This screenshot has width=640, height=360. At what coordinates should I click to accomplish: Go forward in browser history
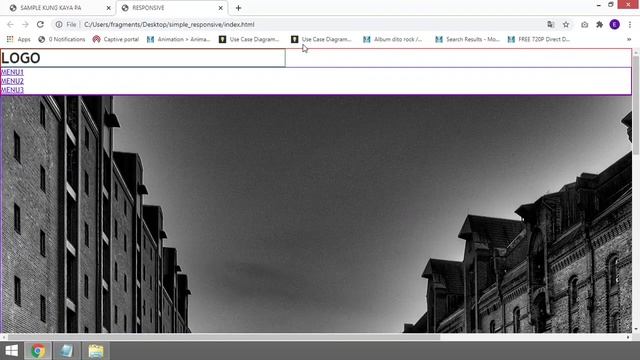point(25,24)
